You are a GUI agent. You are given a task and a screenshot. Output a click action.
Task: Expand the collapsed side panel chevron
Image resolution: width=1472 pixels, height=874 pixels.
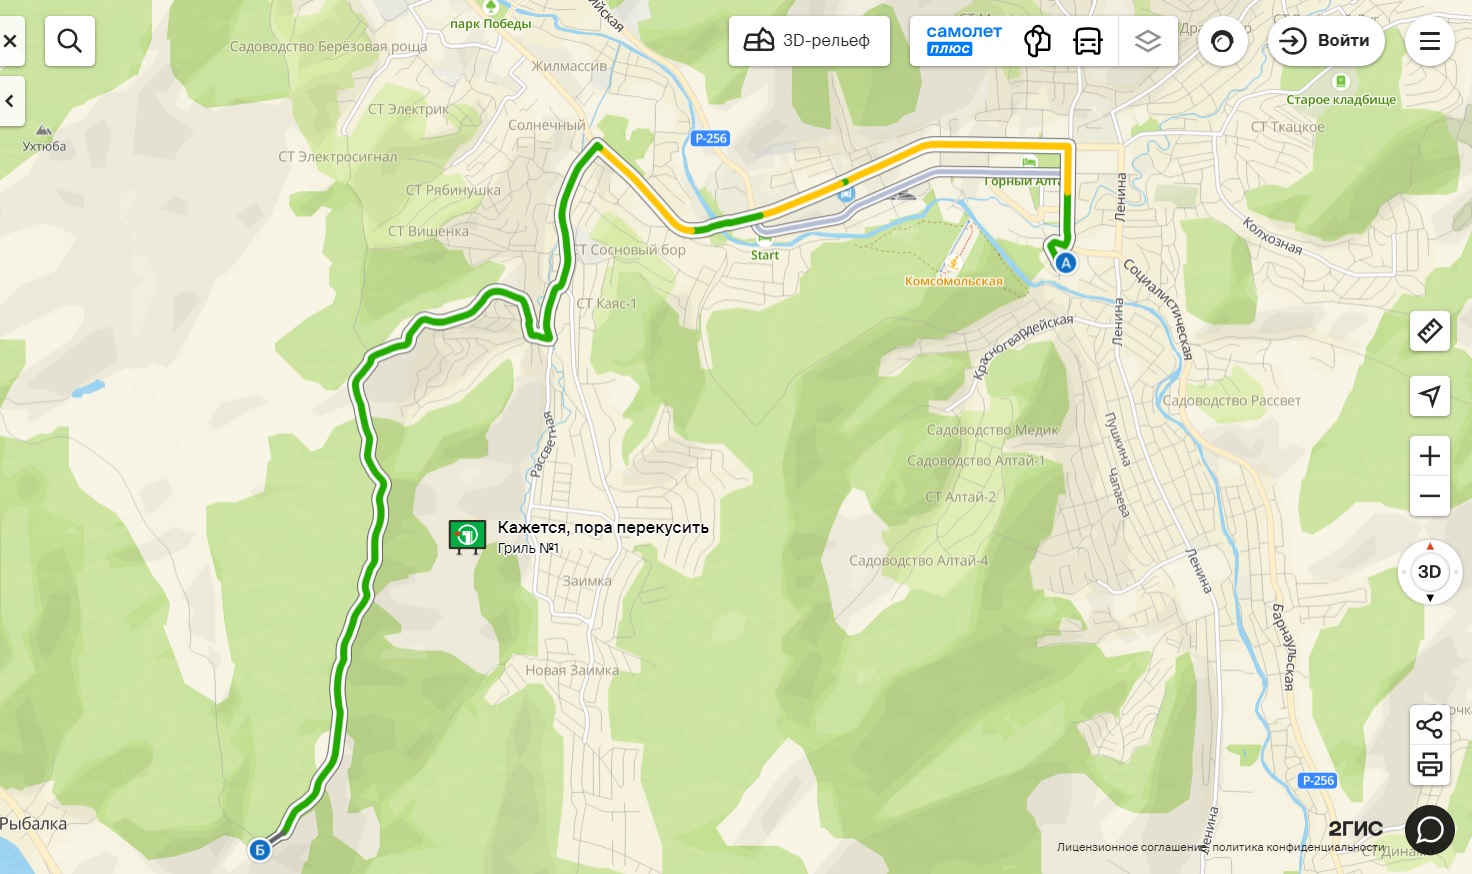pos(10,101)
